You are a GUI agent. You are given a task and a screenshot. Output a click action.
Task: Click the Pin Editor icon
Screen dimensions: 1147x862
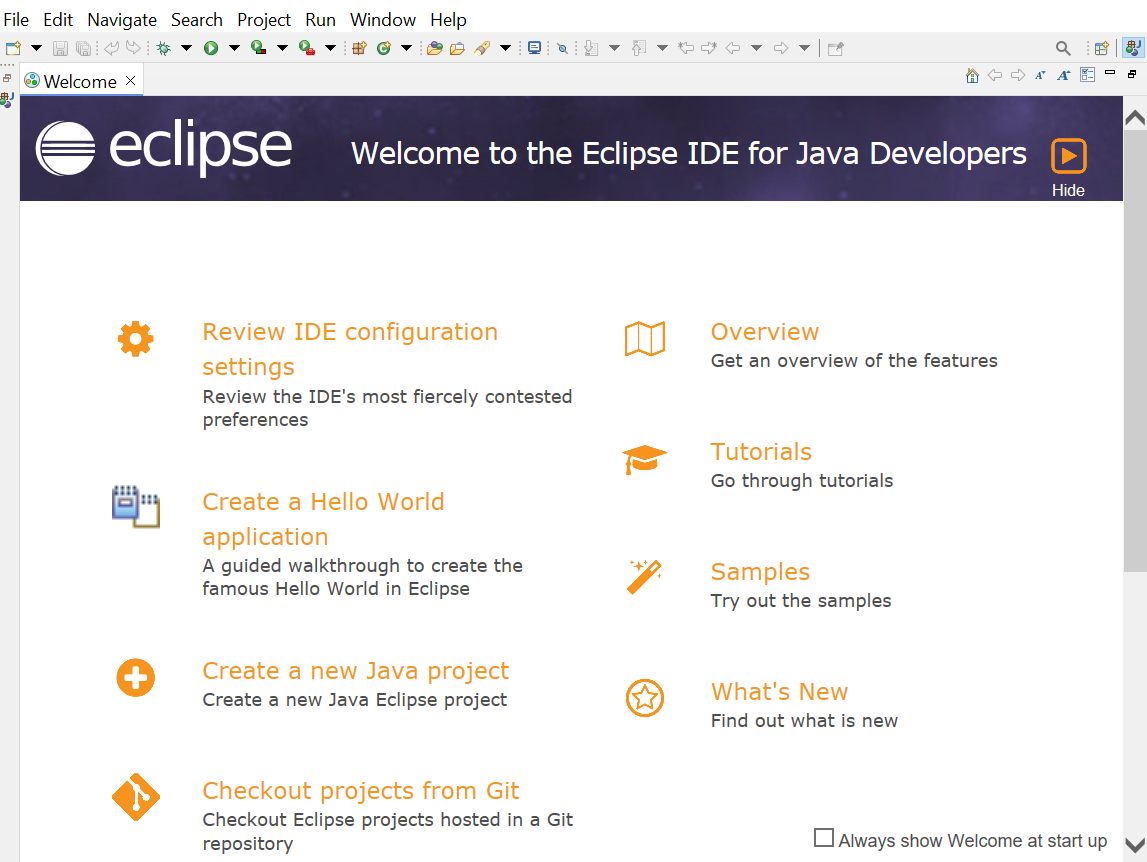[x=835, y=48]
